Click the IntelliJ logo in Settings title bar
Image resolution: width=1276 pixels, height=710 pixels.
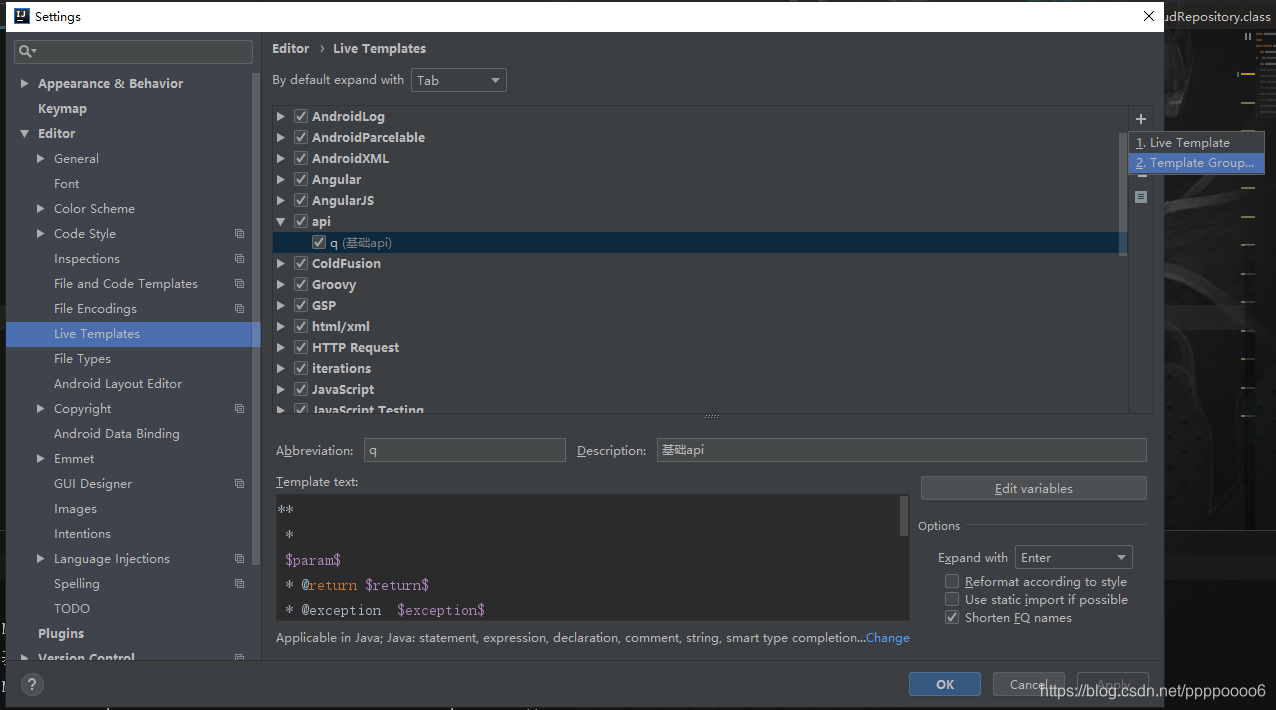(21, 16)
